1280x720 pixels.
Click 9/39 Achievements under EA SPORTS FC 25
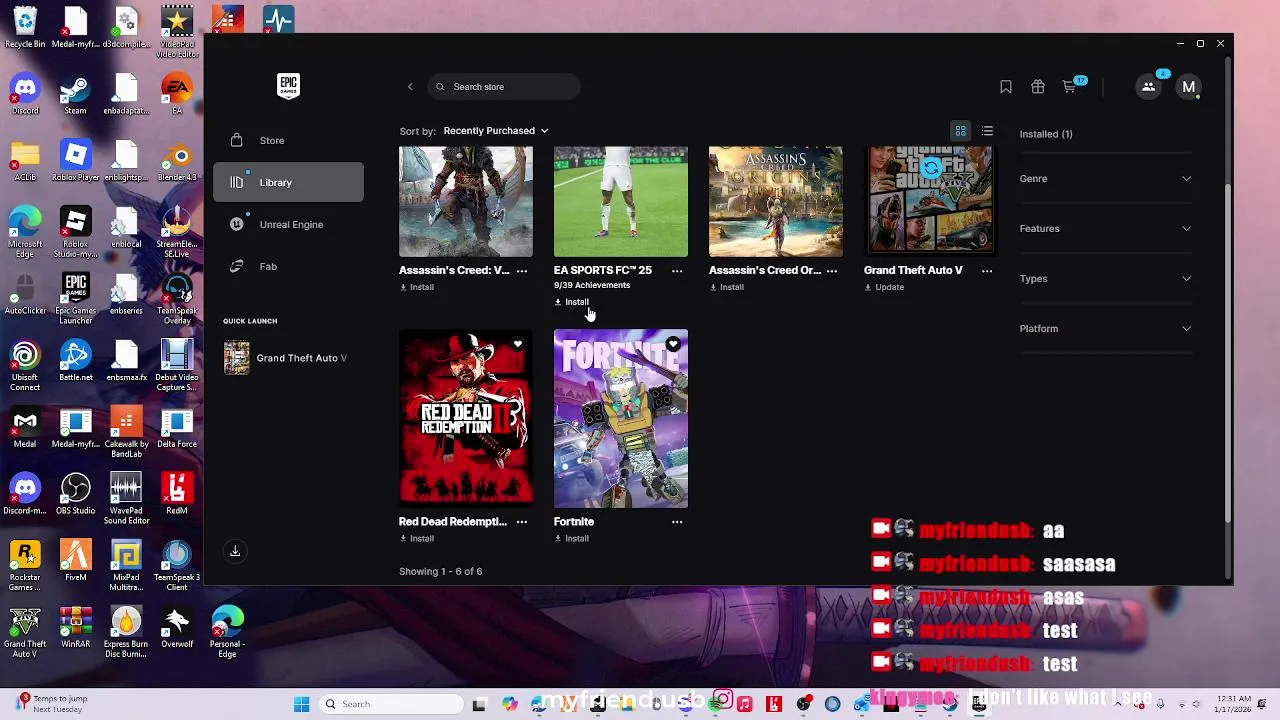[592, 286]
